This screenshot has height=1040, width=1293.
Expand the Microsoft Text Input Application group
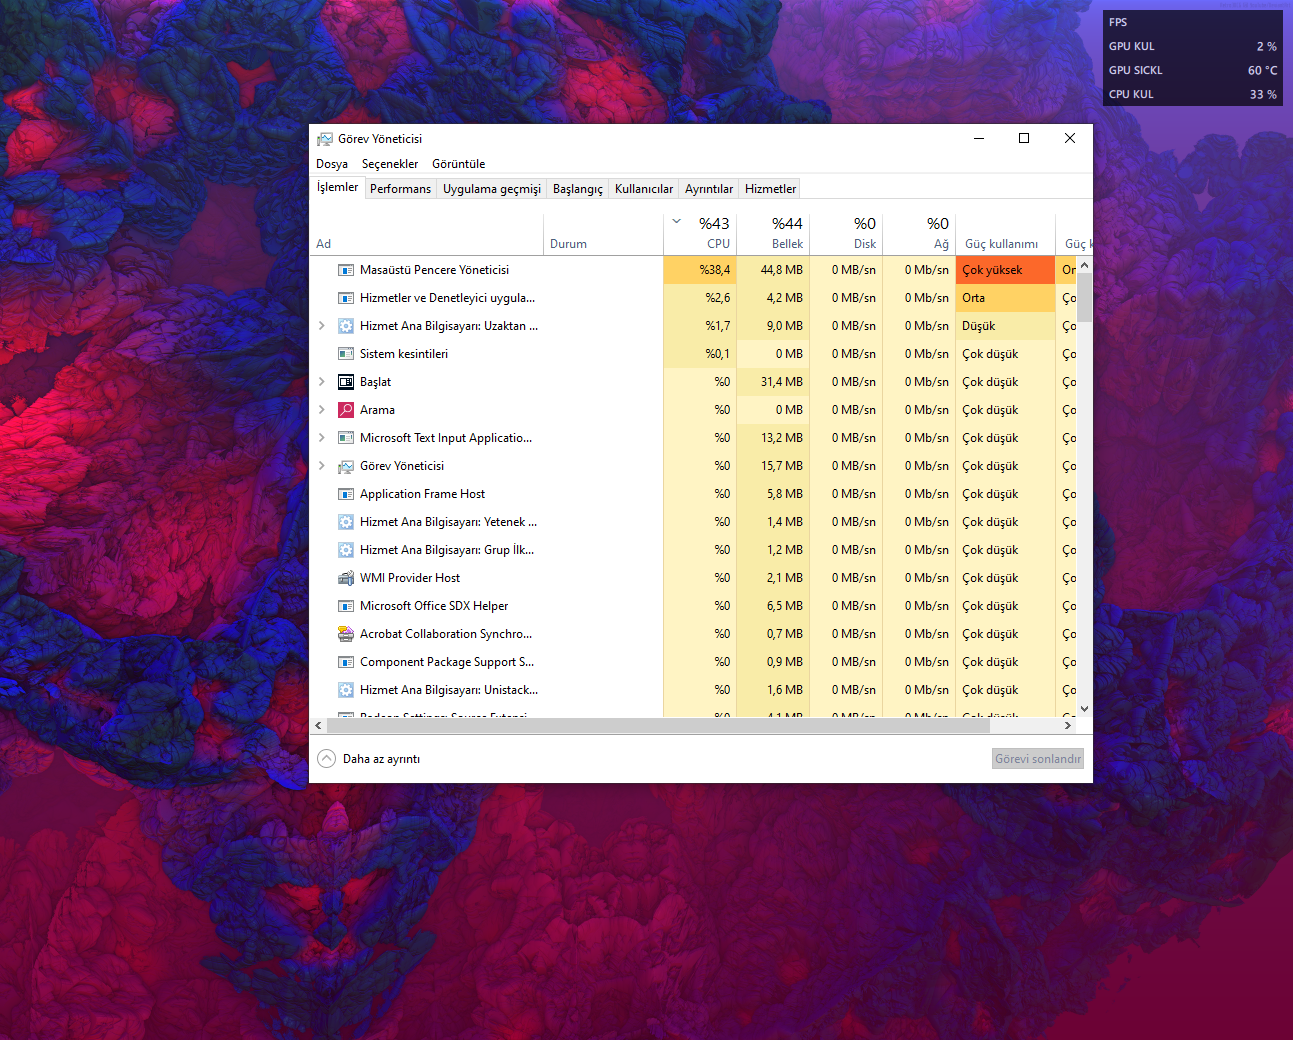click(x=321, y=438)
